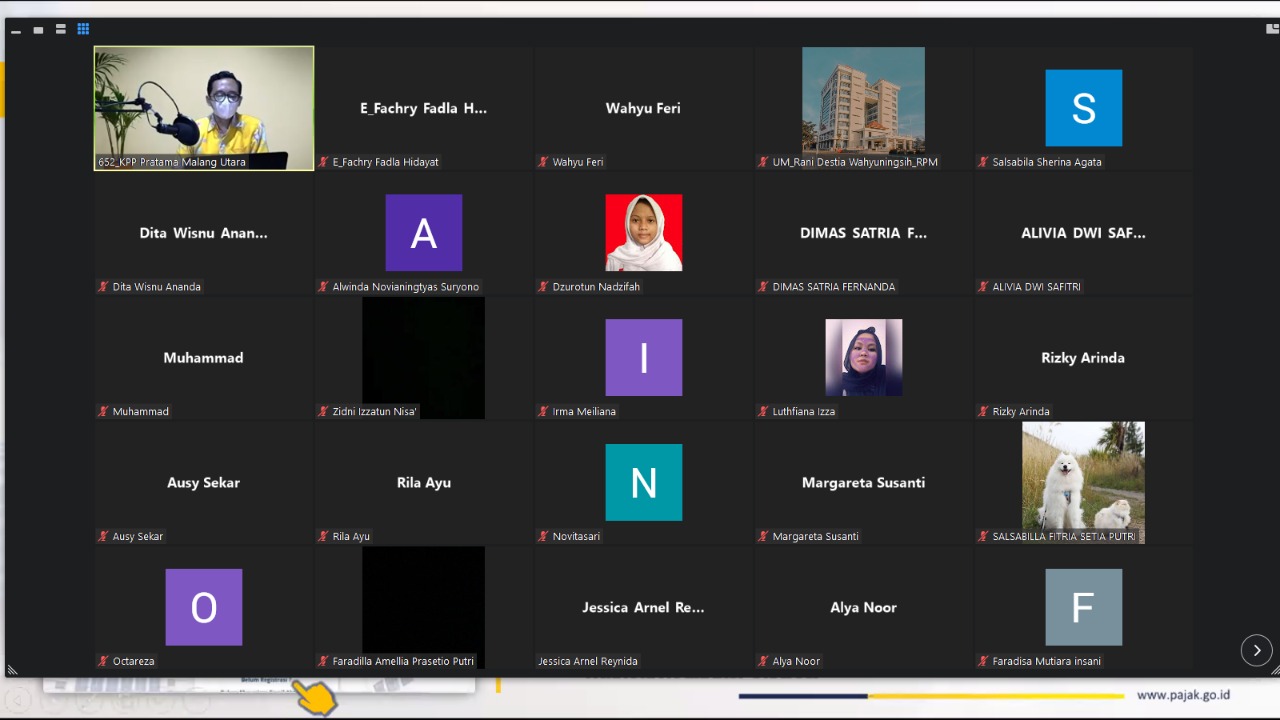Screen dimensions: 1280x720
Task: Click muted mic icon beside Wahyu Feri
Action: pyautogui.click(x=543, y=162)
